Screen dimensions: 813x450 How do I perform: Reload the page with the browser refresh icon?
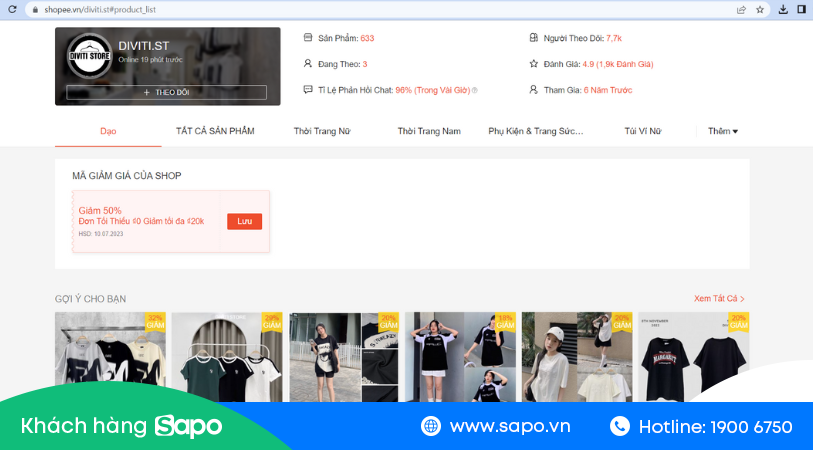tap(12, 9)
